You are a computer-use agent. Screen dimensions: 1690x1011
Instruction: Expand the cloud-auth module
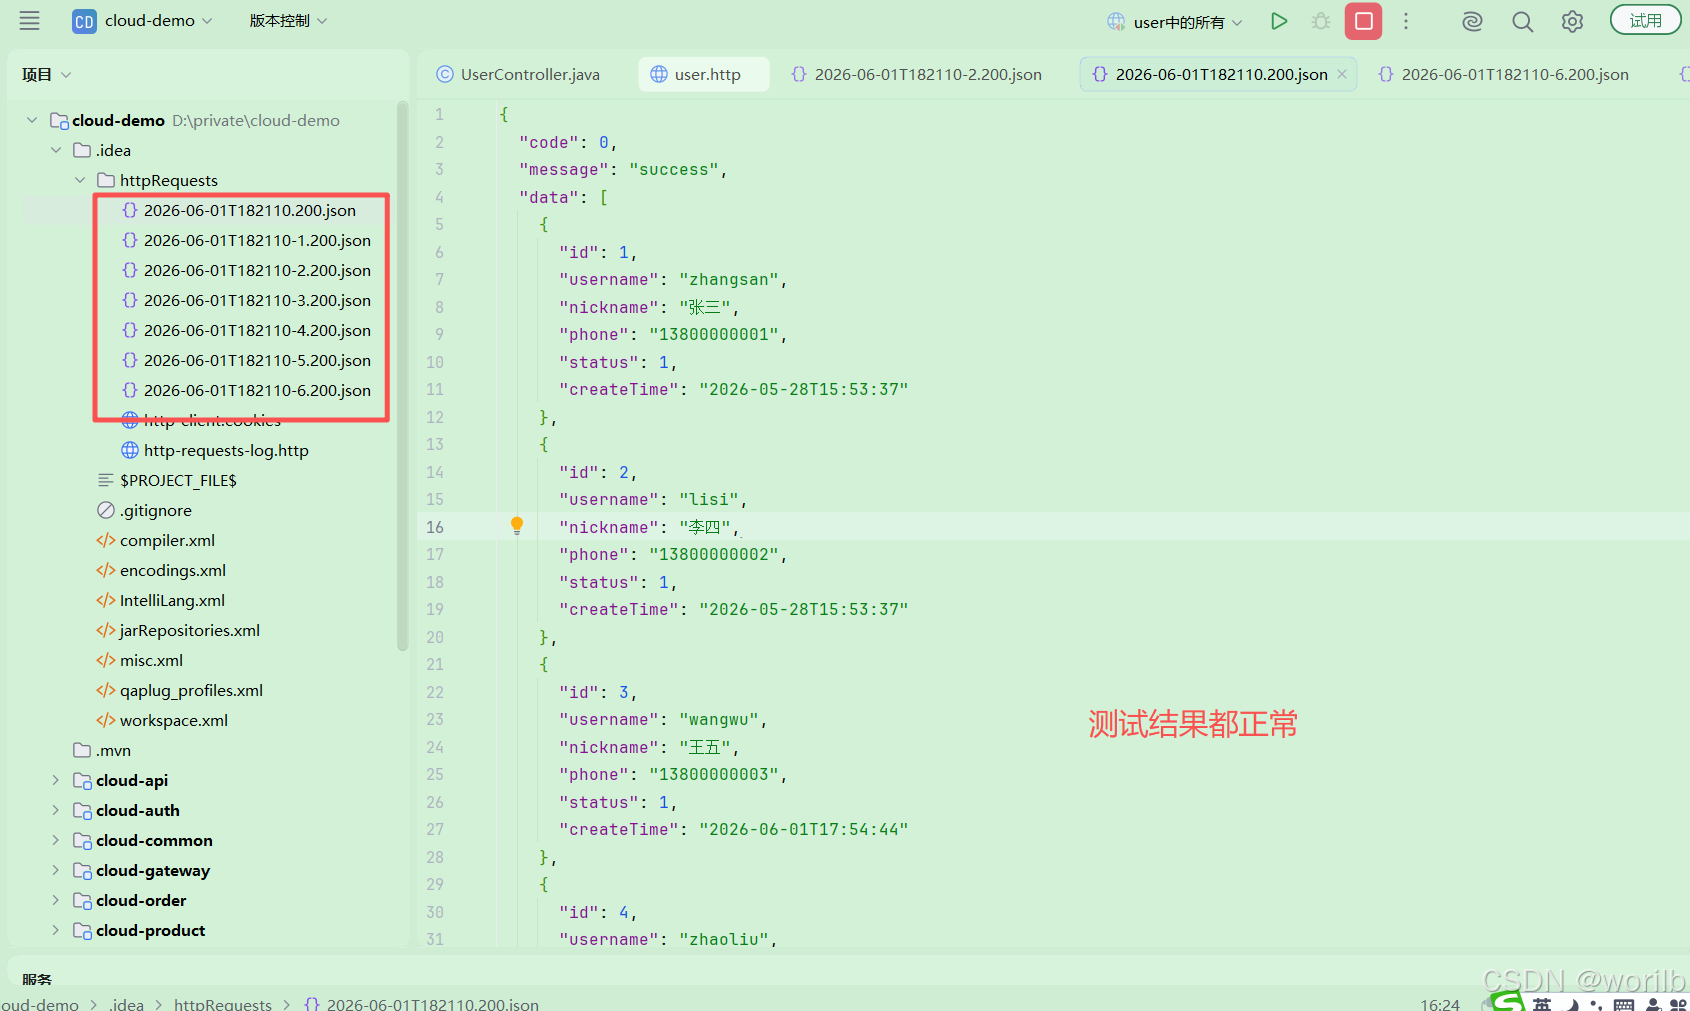56,810
